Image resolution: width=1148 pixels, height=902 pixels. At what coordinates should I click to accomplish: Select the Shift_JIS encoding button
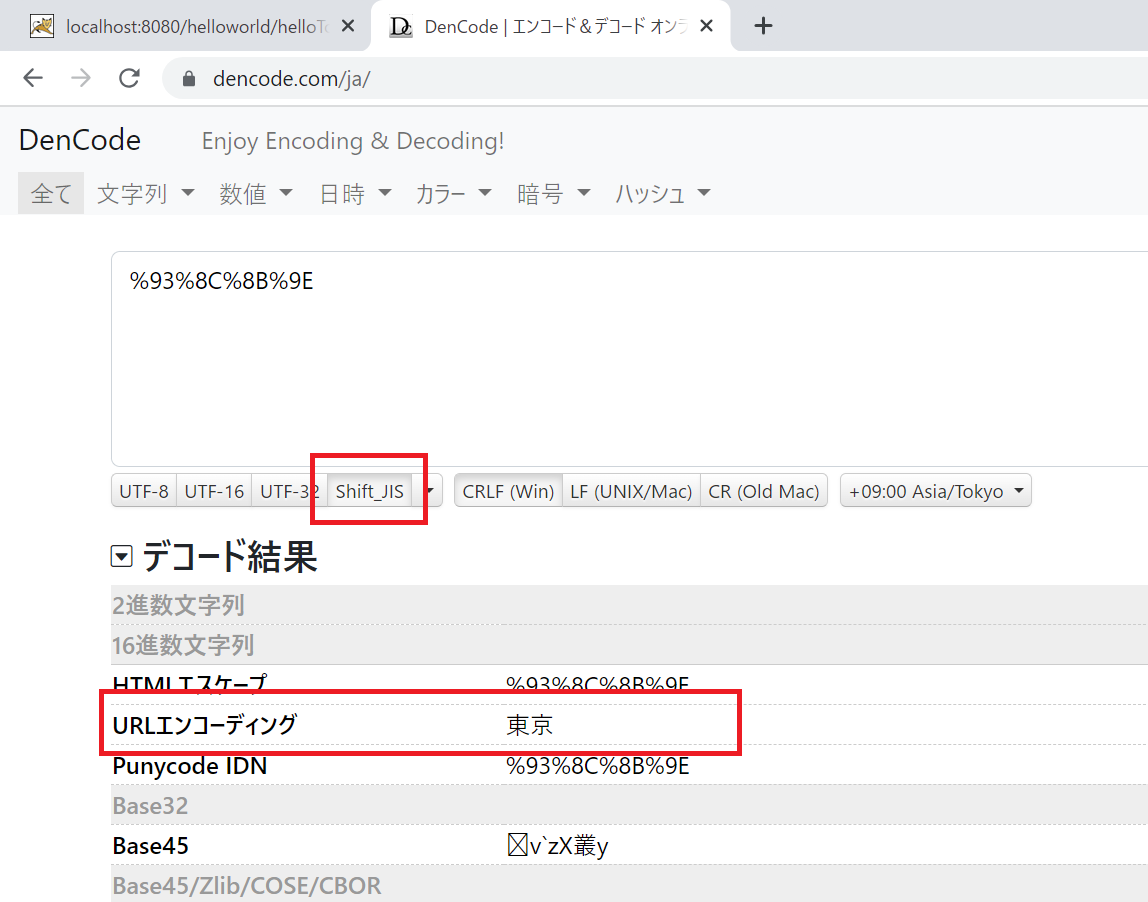368,490
